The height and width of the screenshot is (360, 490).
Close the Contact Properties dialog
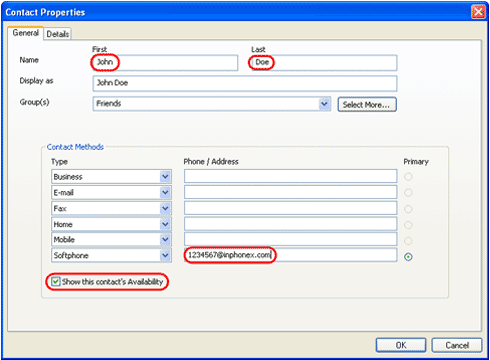(x=478, y=12)
